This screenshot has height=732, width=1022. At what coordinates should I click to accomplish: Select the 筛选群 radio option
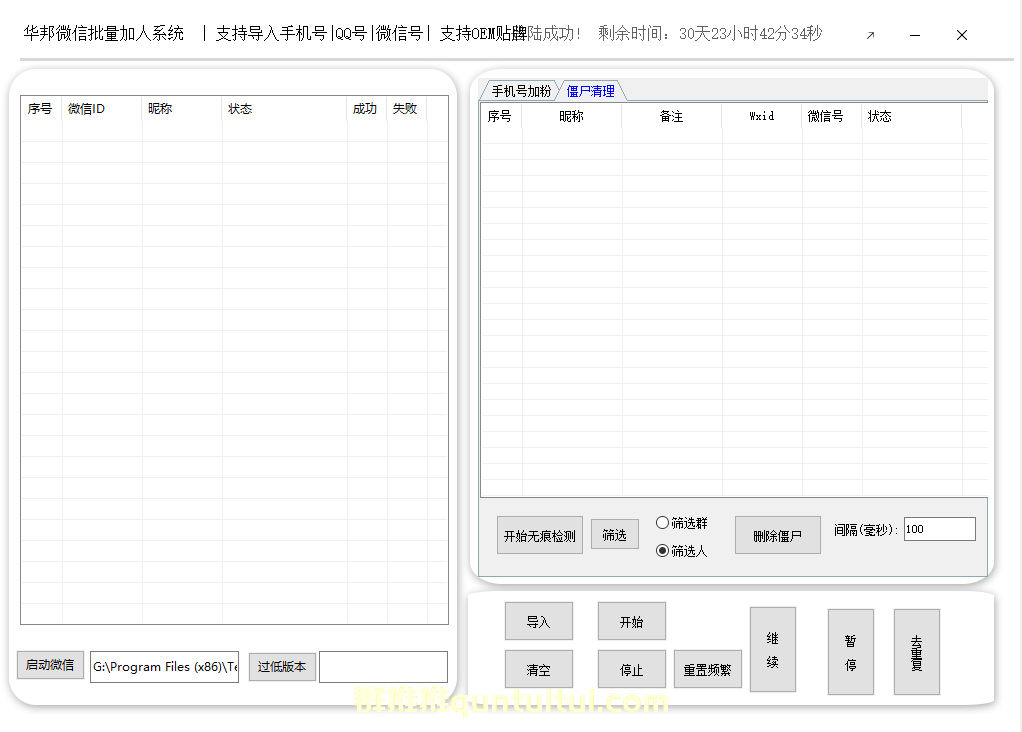(662, 523)
